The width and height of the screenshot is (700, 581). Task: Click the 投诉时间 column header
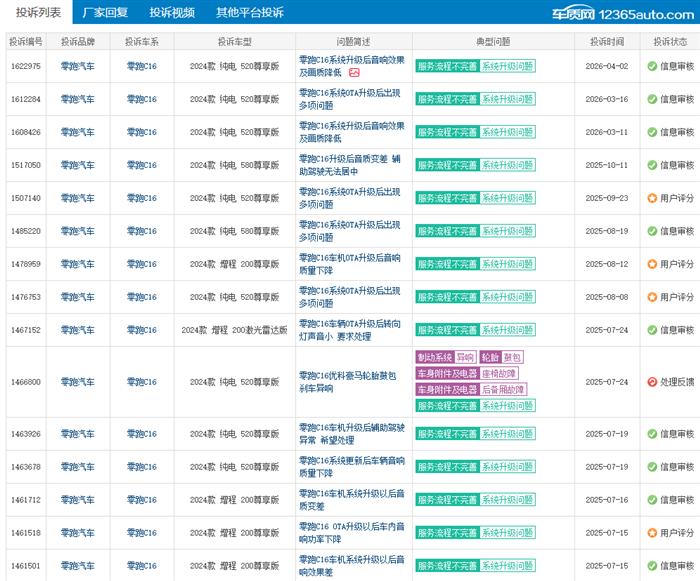[x=607, y=42]
